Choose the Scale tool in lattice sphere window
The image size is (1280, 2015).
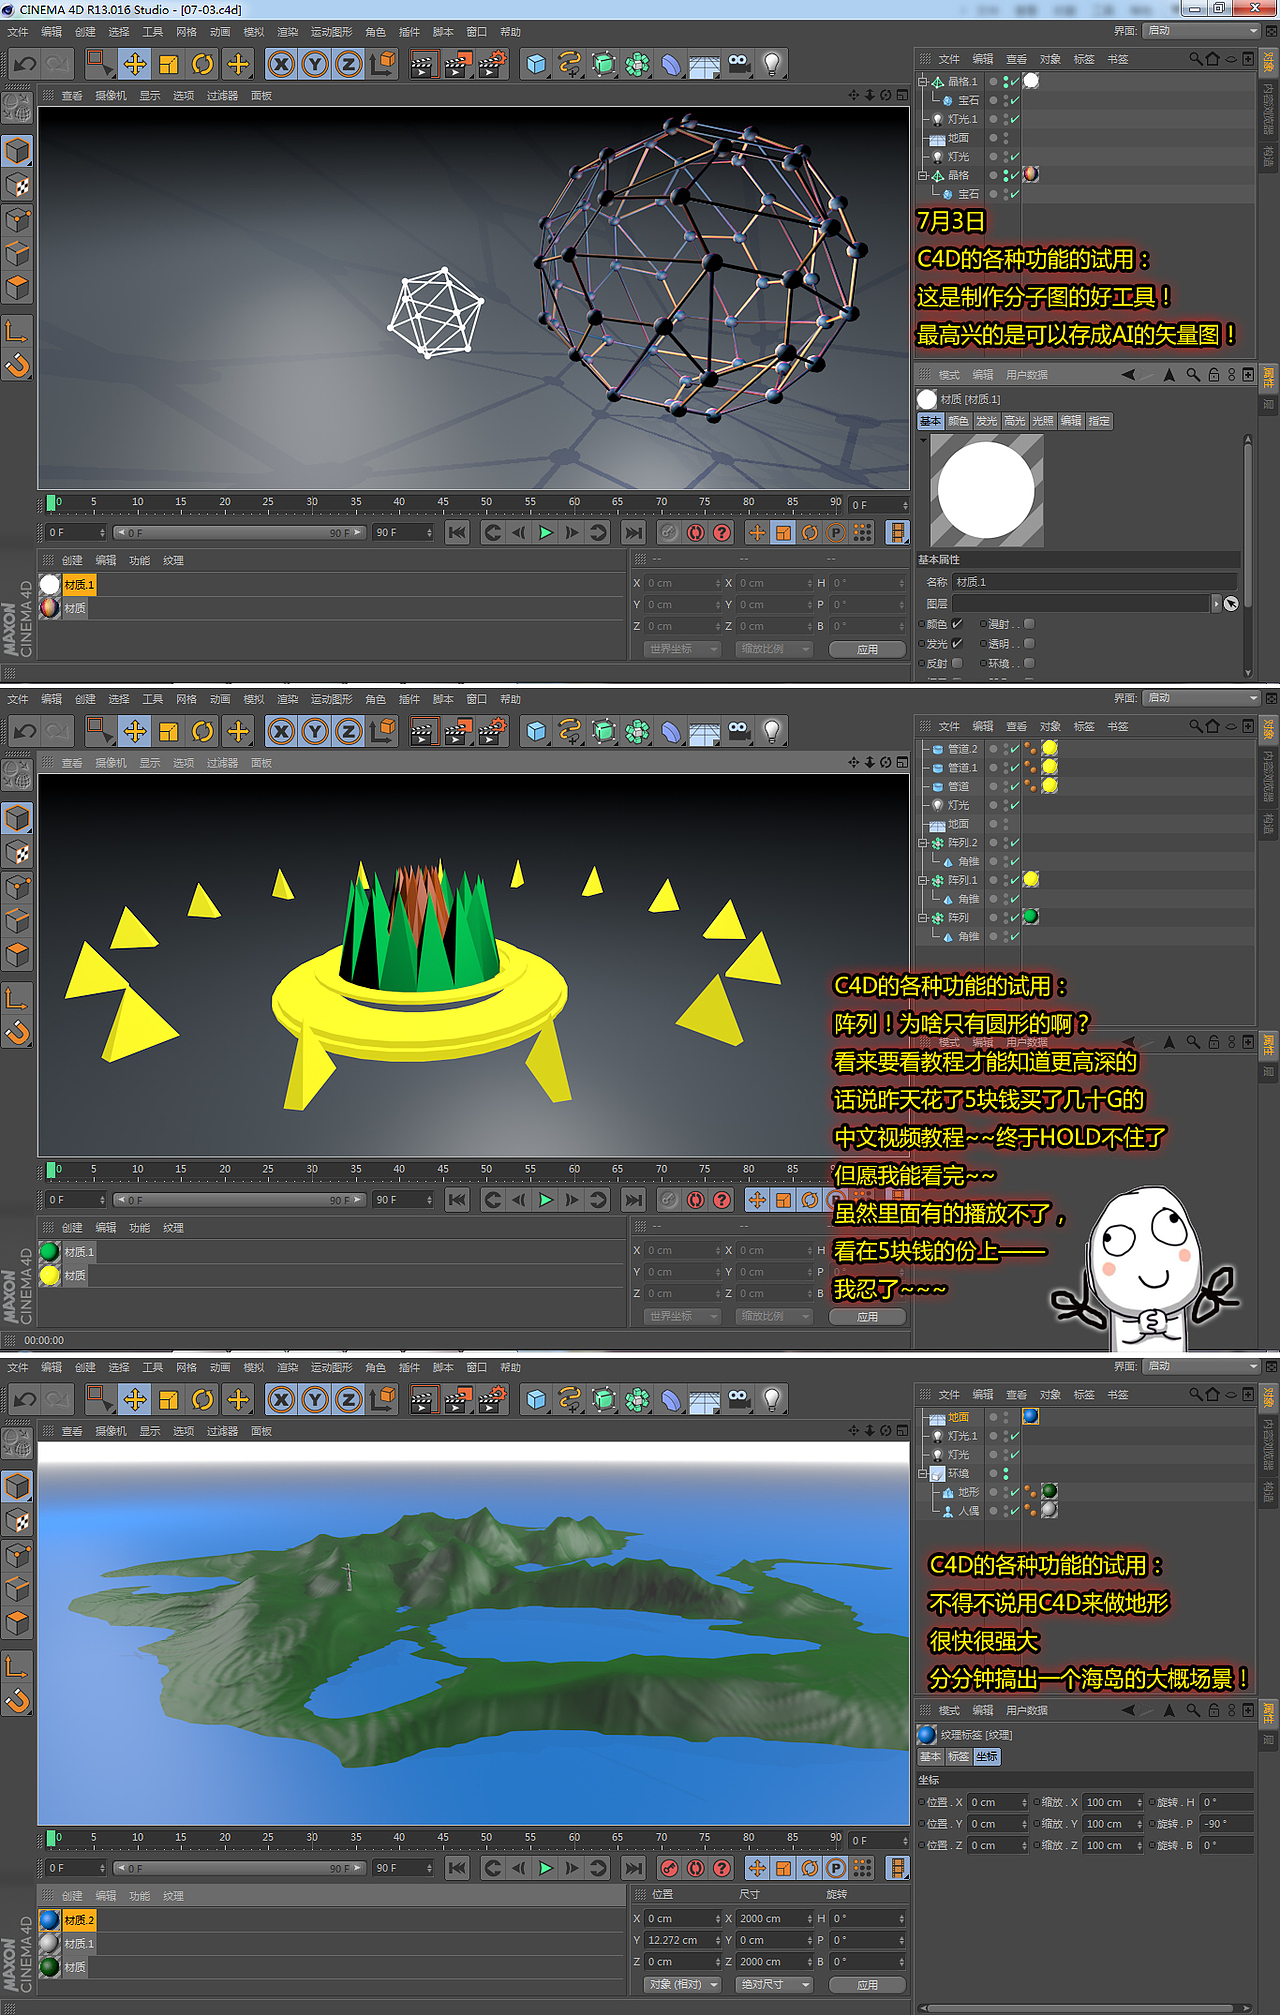pyautogui.click(x=169, y=64)
